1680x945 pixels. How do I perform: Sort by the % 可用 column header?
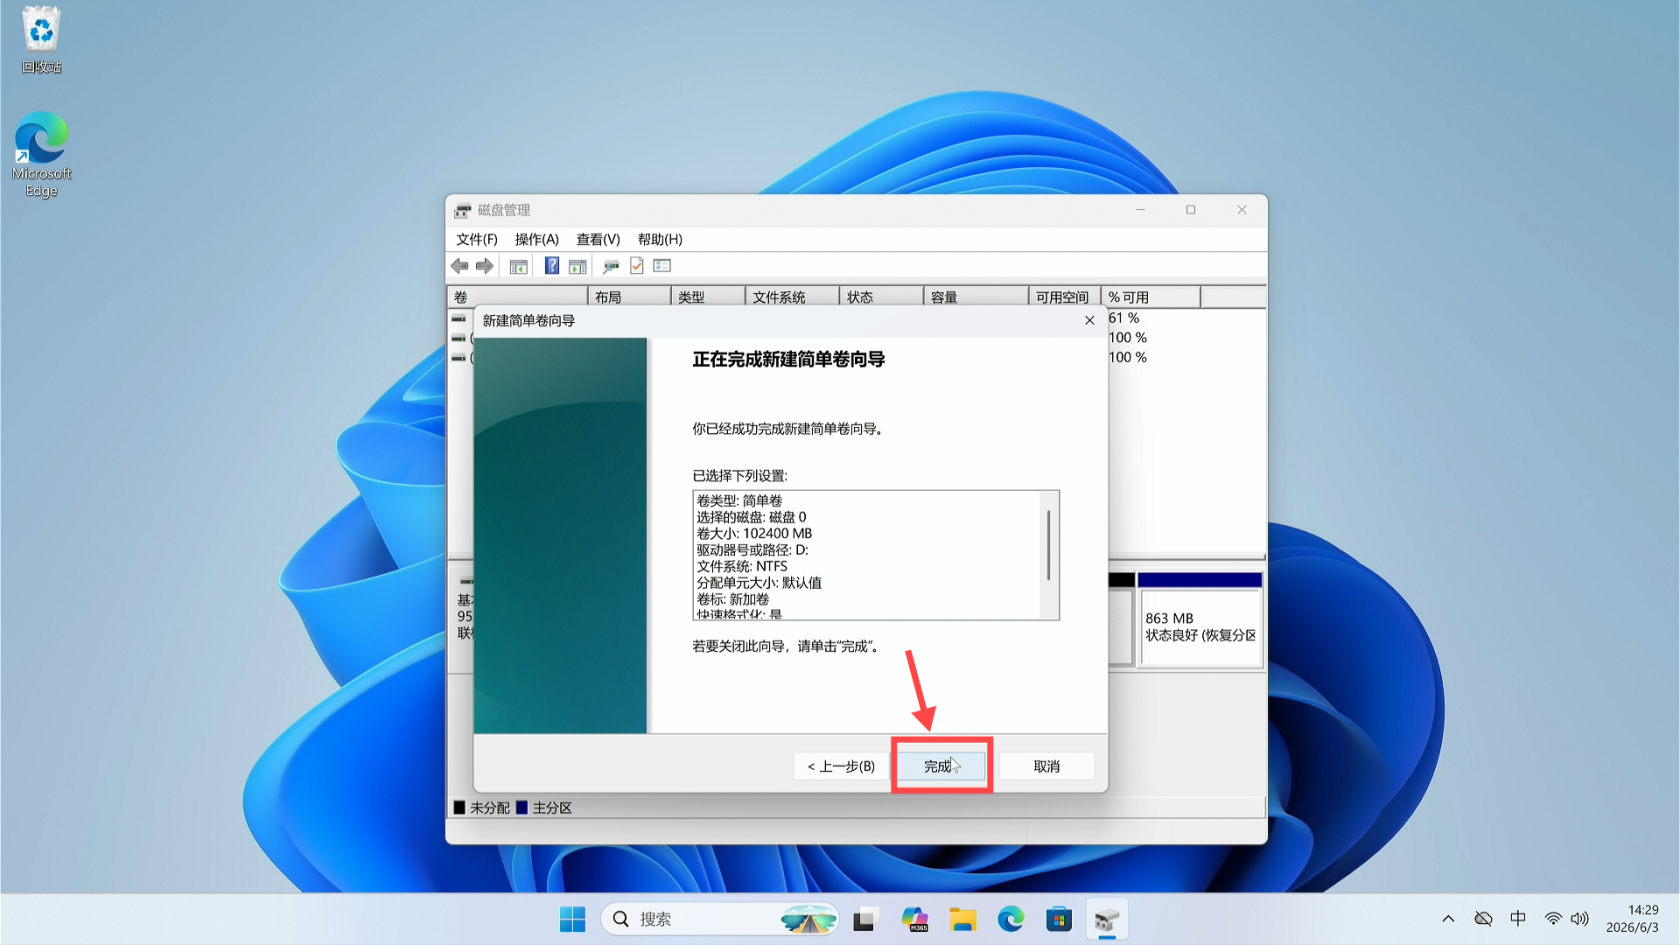click(1151, 297)
